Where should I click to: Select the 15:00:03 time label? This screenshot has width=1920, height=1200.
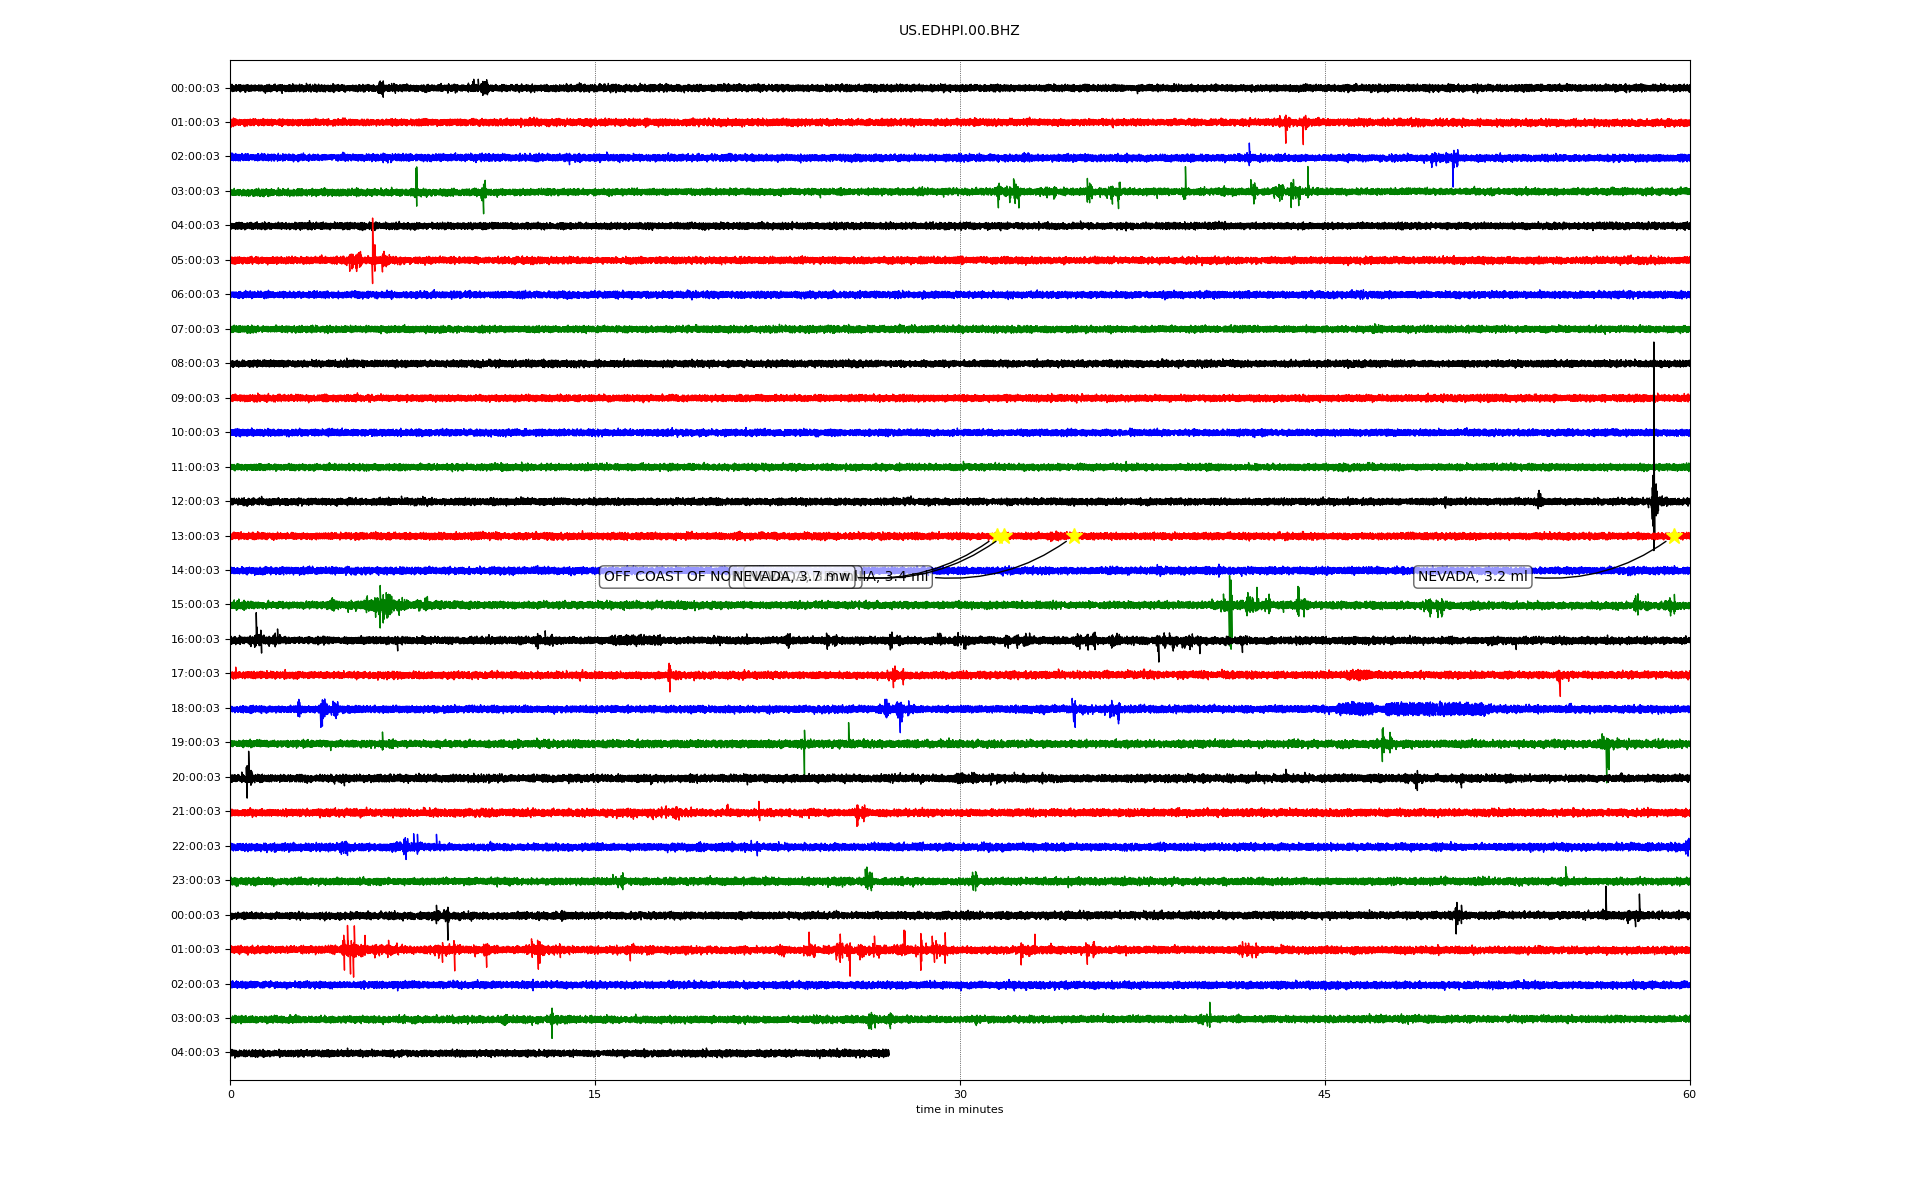coord(195,605)
